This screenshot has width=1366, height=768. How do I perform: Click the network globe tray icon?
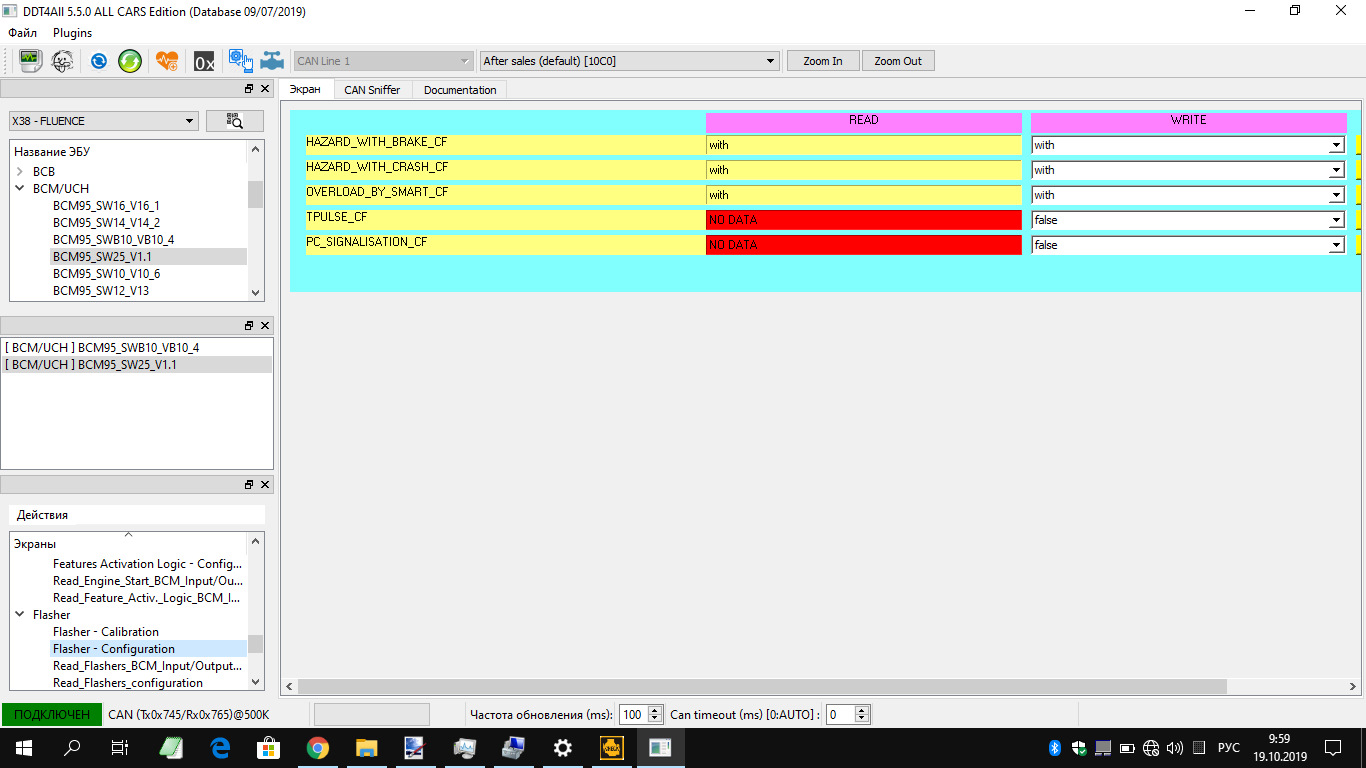(1151, 748)
